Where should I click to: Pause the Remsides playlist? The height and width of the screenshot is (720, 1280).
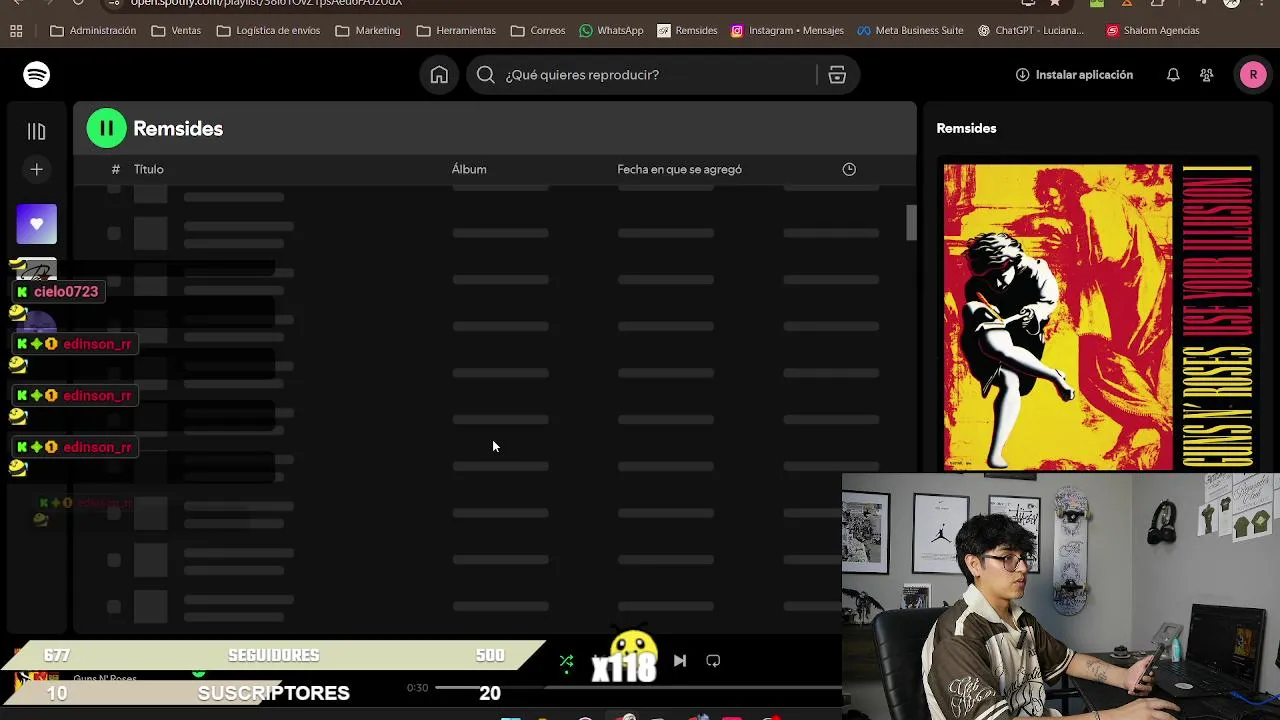tap(106, 128)
